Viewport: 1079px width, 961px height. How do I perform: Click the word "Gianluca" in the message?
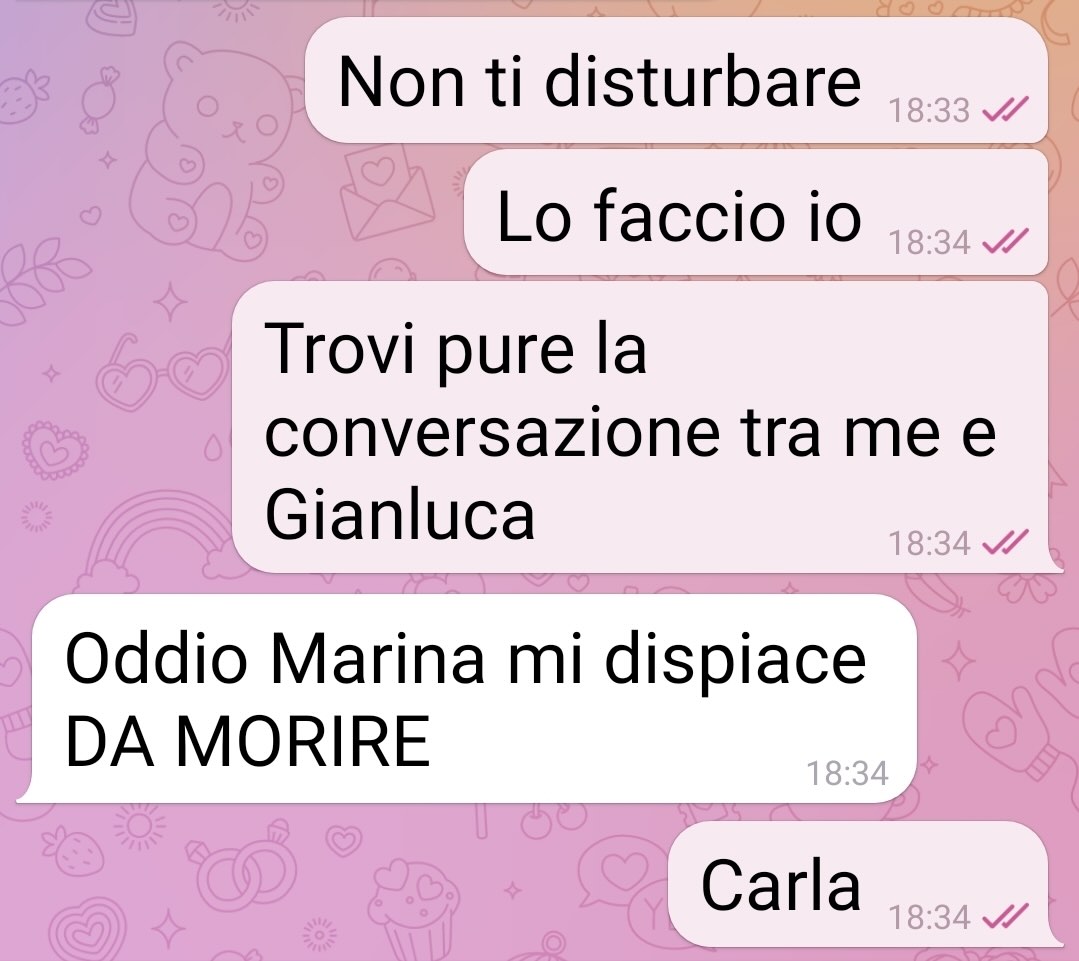(x=400, y=515)
